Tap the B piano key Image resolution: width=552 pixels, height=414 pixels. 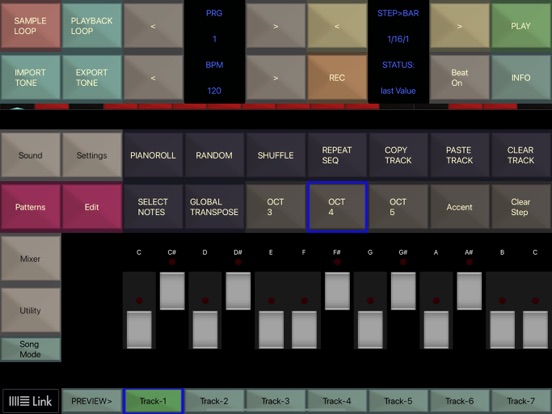pos(502,330)
